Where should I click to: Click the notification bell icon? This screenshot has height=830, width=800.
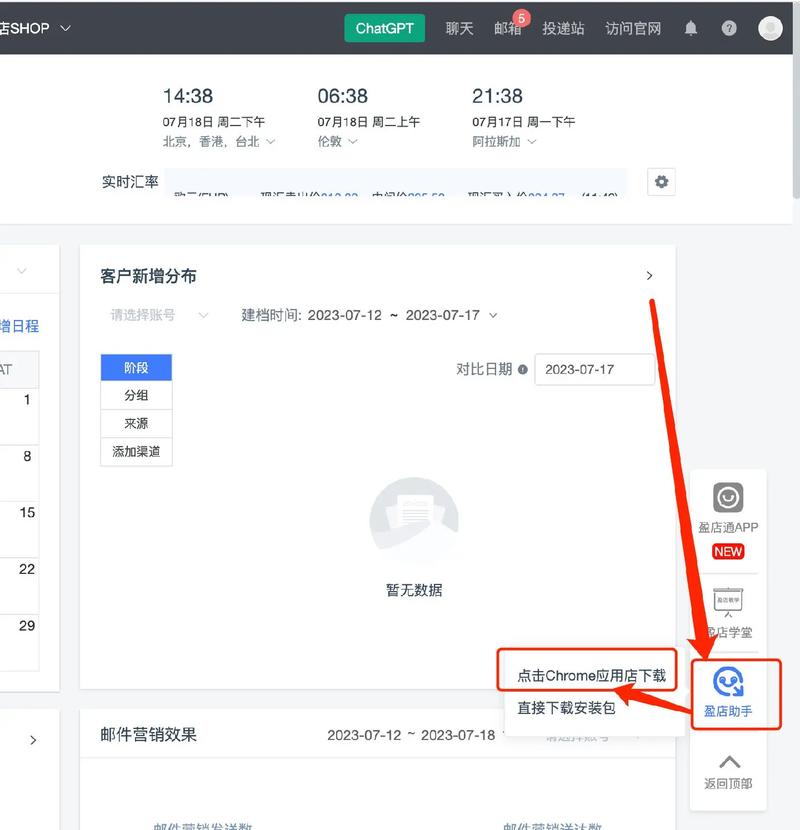pyautogui.click(x=690, y=28)
